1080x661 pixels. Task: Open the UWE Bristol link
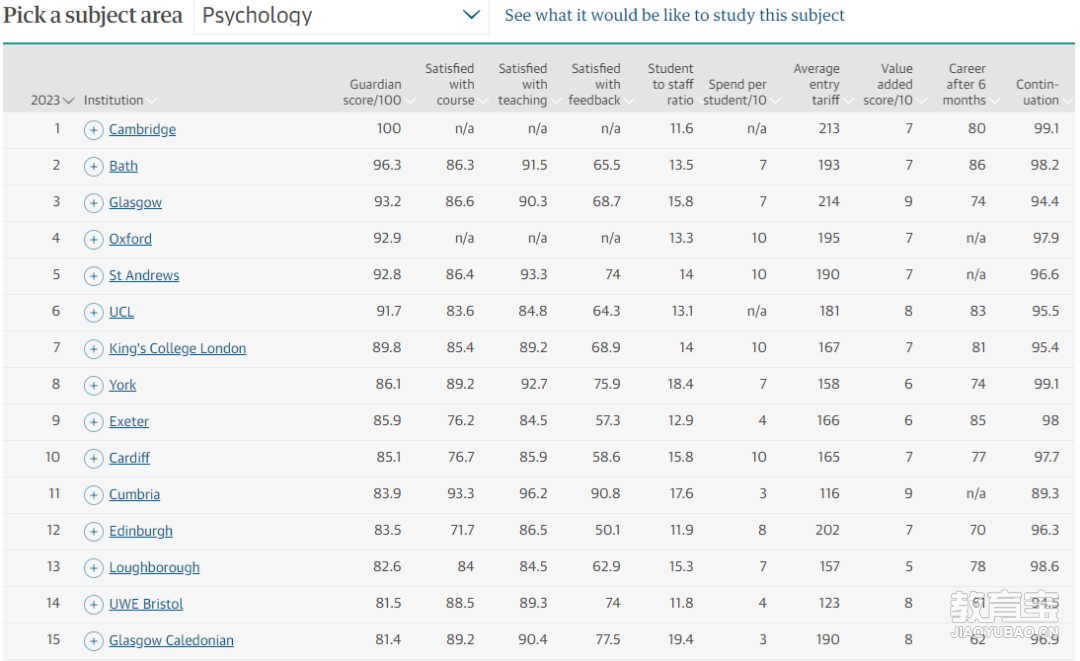click(146, 604)
